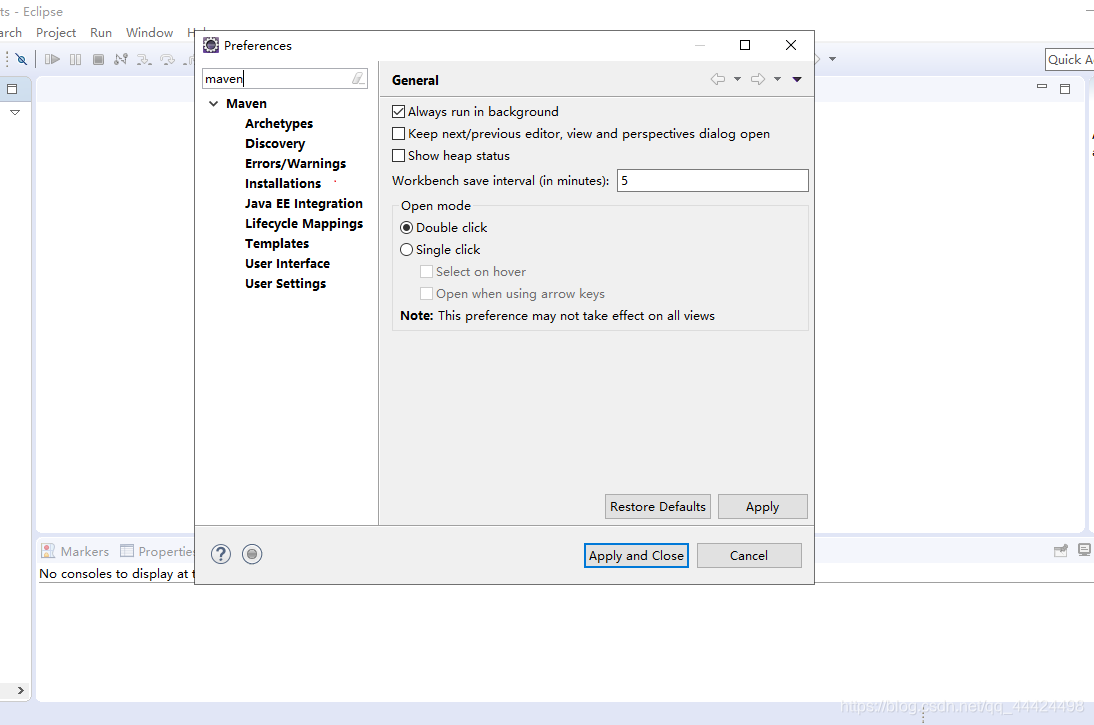The image size is (1094, 725).
Task: Open back history dropdown arrow
Action: click(x=737, y=80)
